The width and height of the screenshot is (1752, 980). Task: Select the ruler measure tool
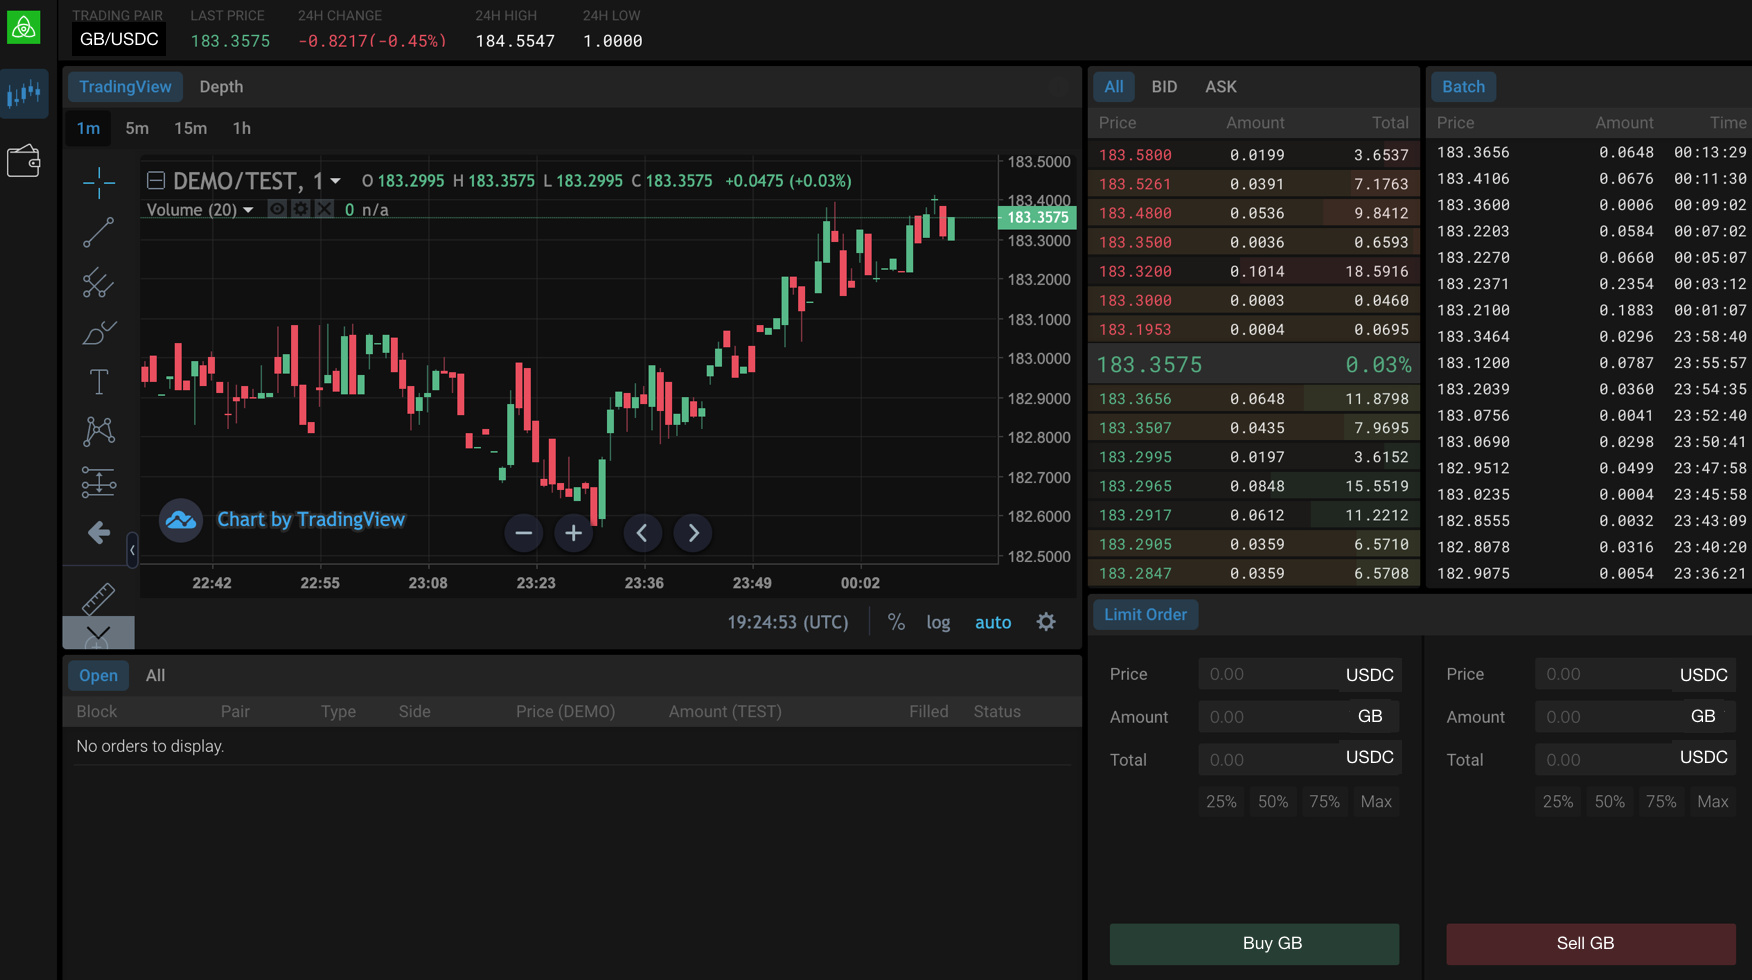click(98, 599)
